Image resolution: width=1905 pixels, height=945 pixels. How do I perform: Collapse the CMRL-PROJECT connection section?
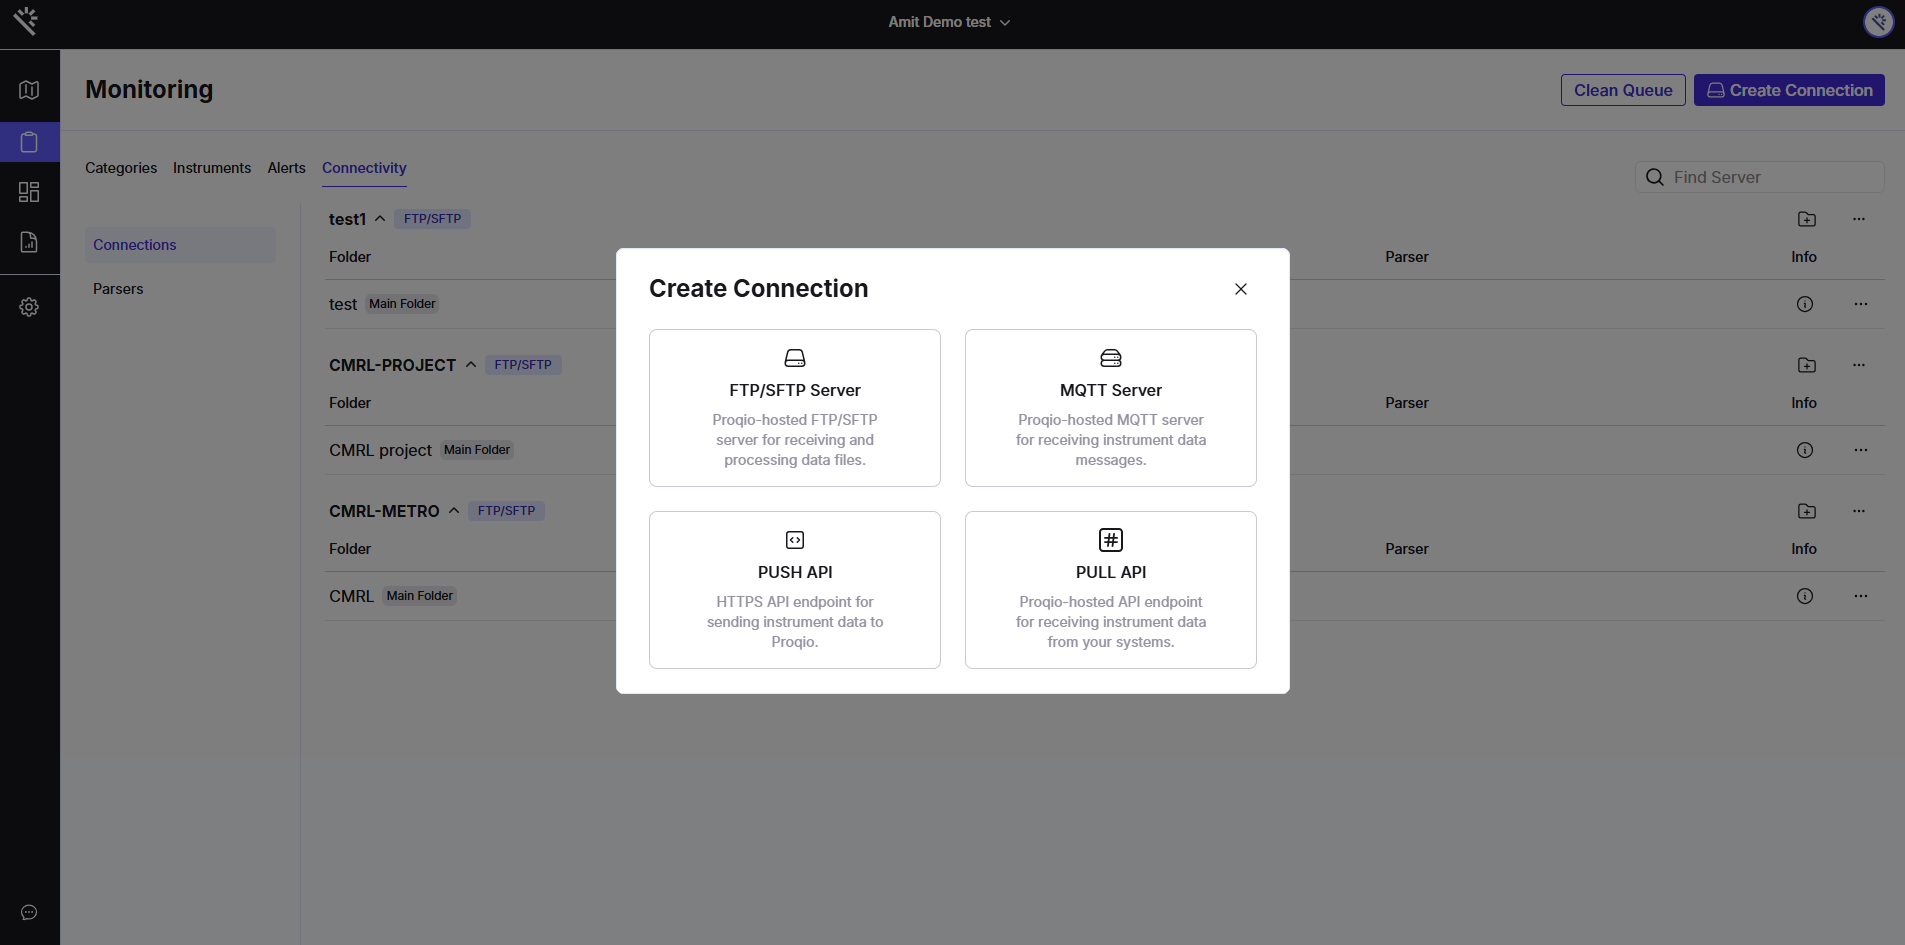click(x=471, y=365)
